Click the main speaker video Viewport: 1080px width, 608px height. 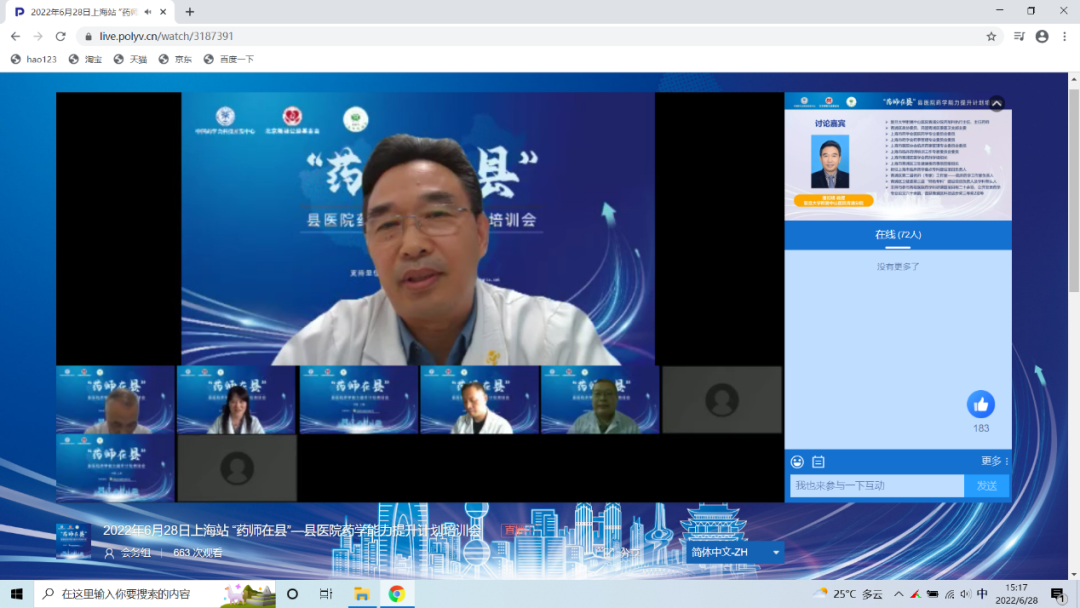click(x=418, y=229)
